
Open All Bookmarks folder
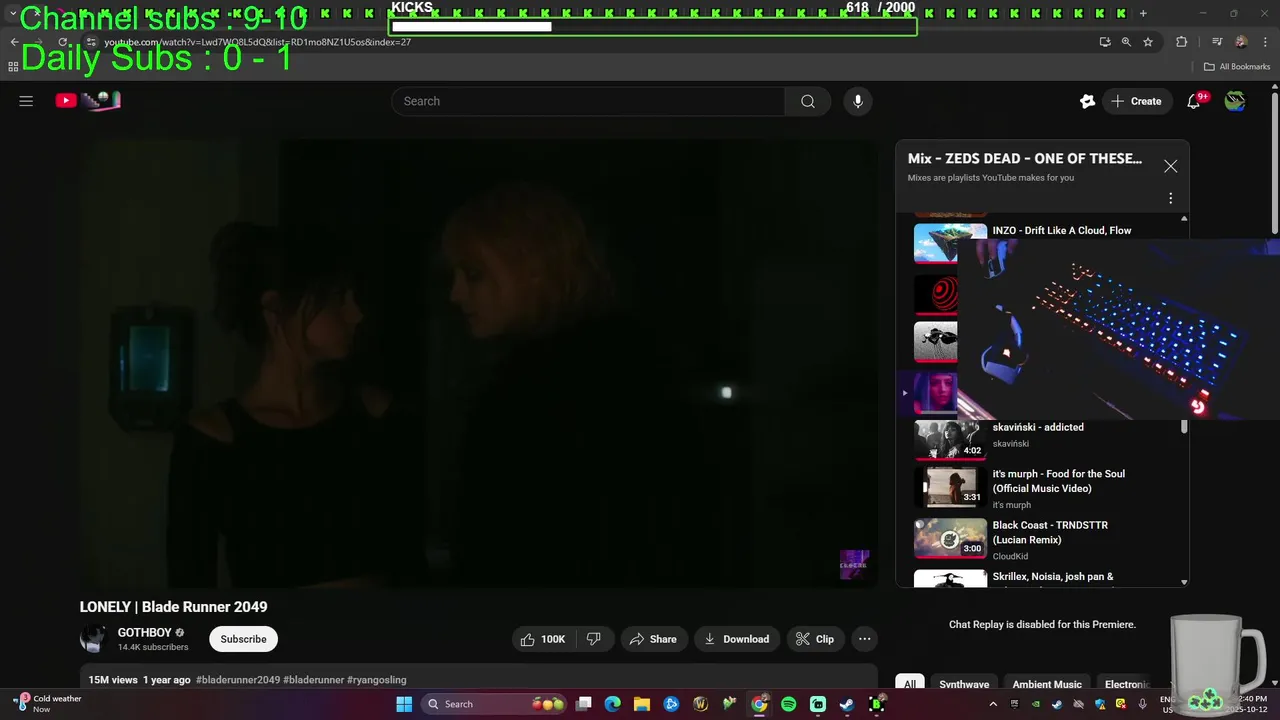(1237, 67)
